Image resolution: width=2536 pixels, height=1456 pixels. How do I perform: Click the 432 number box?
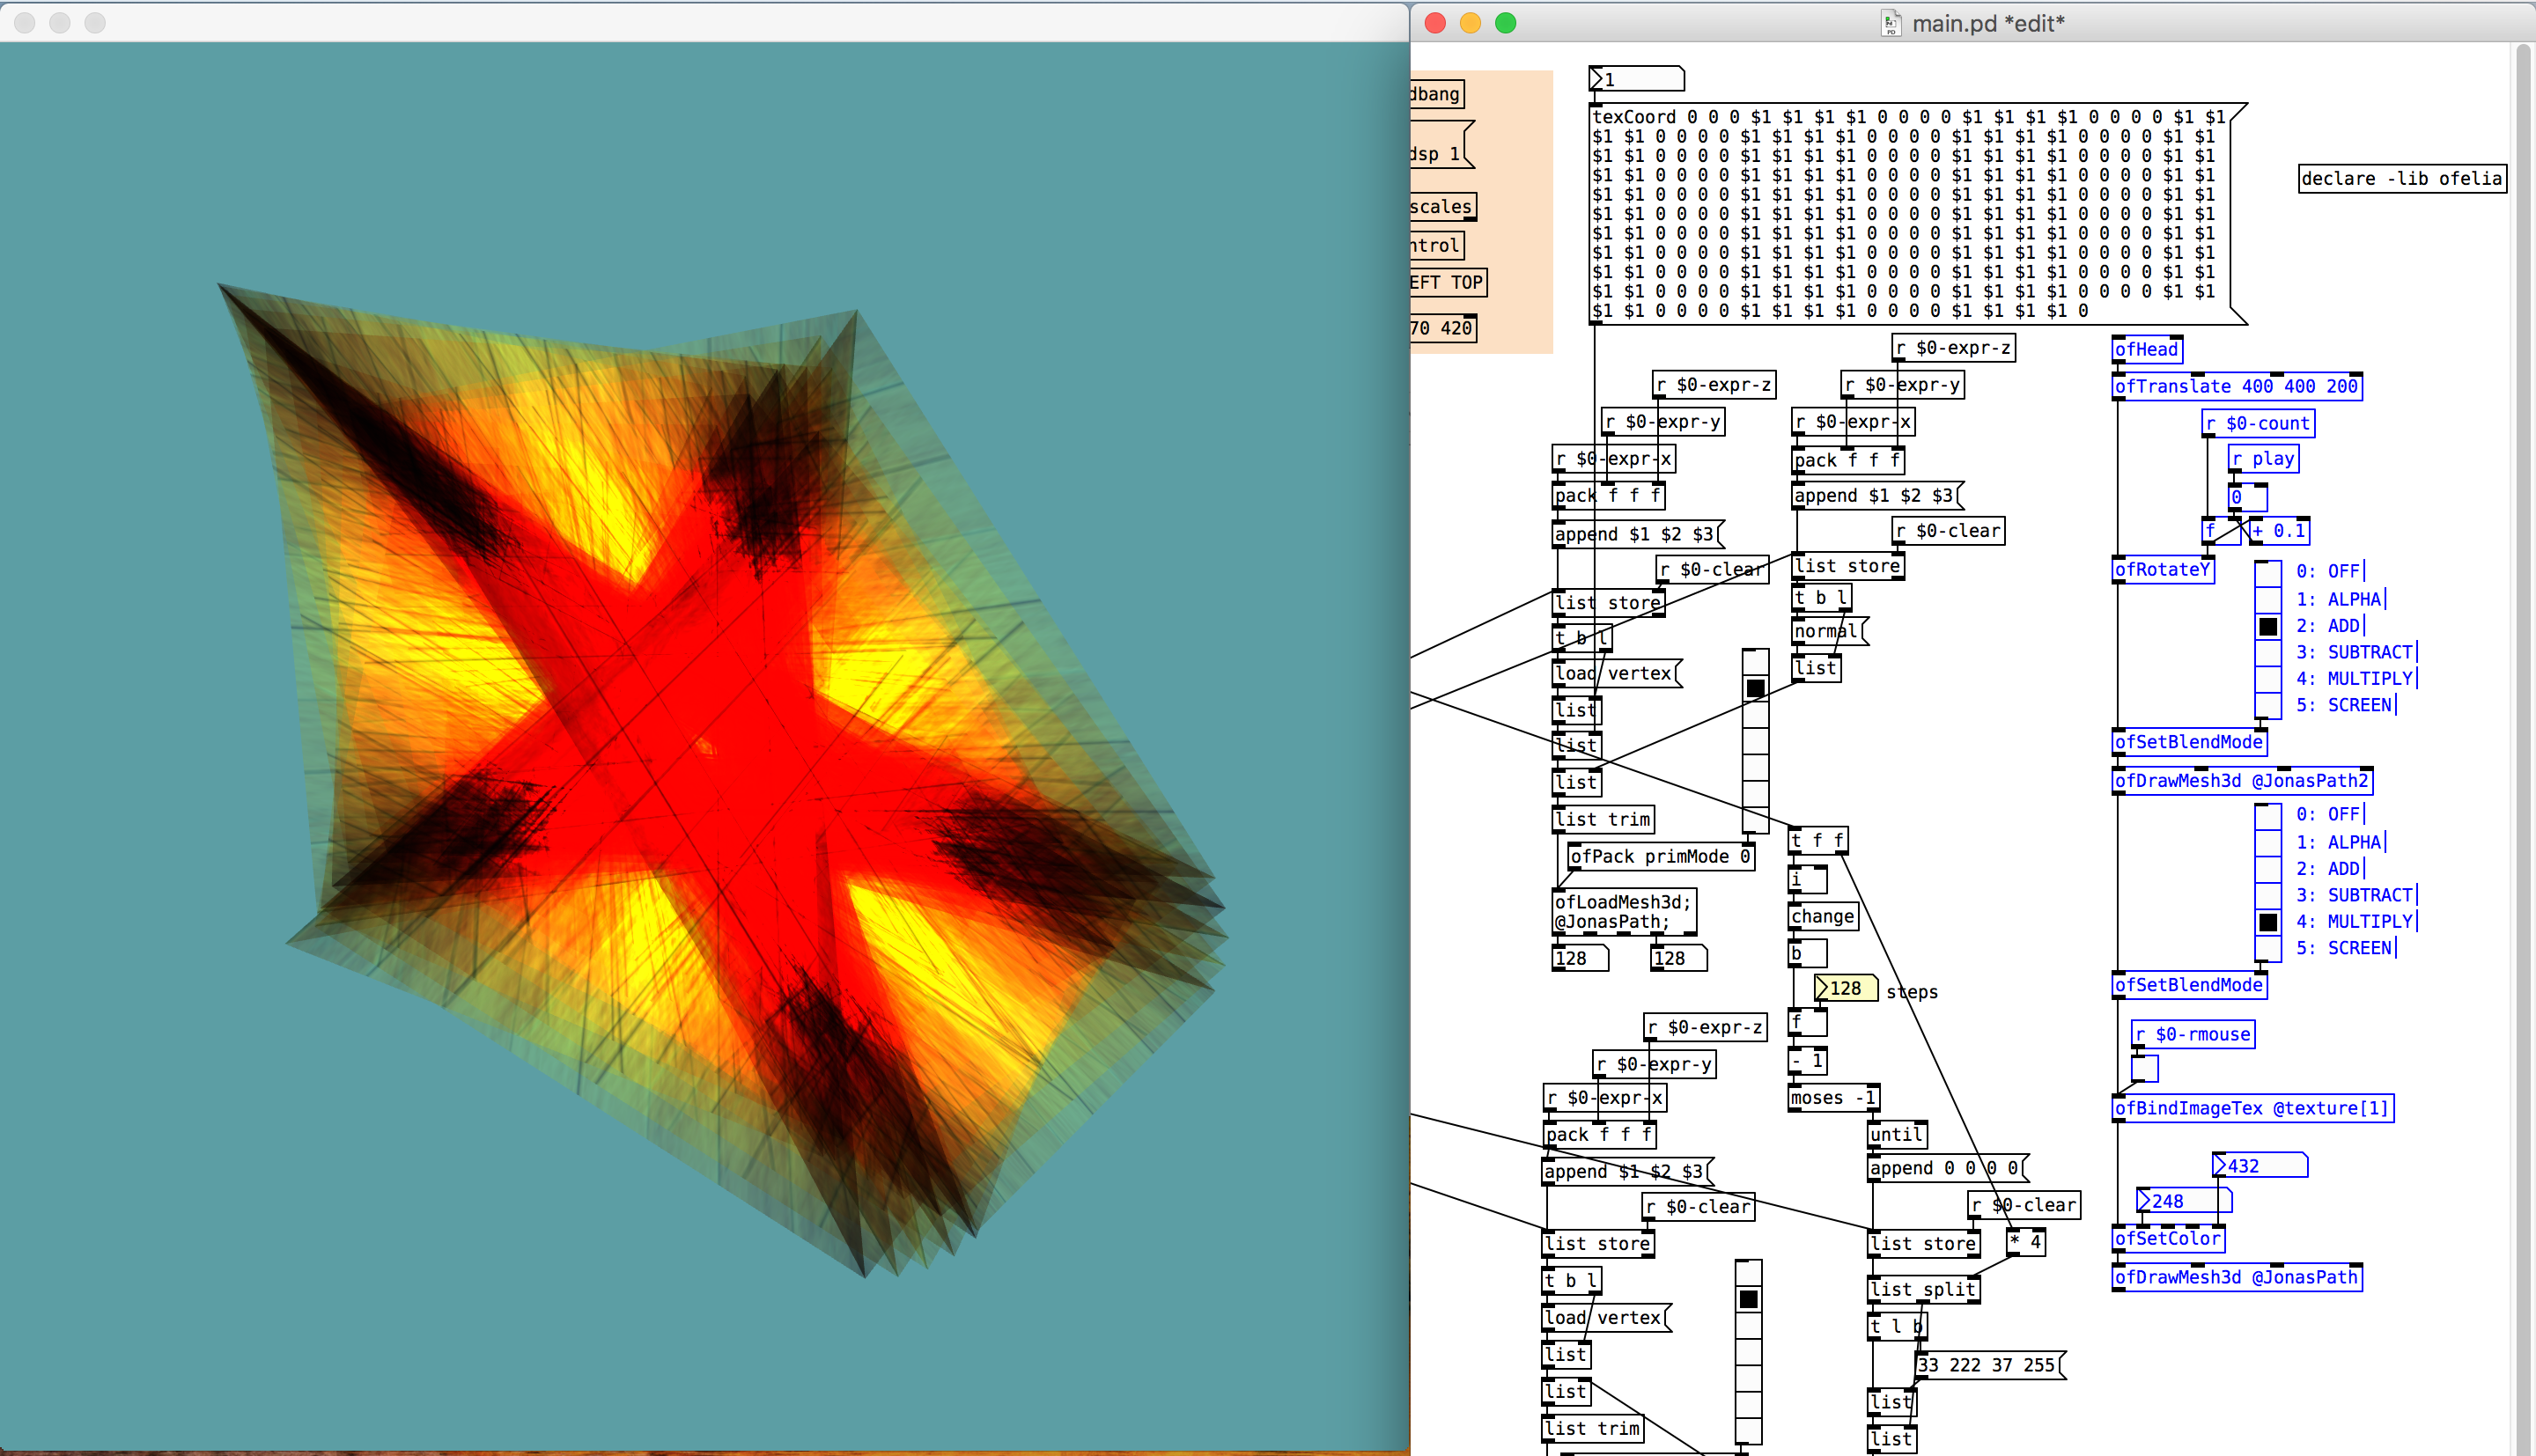(x=2260, y=1166)
